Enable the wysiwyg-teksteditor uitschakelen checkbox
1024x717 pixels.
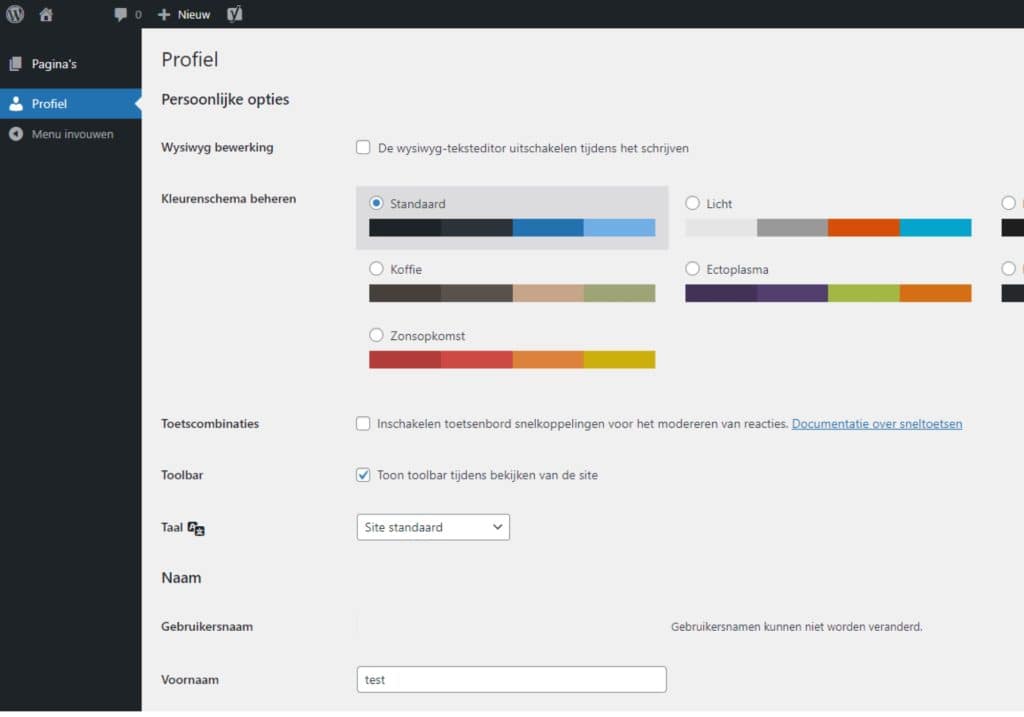pos(363,147)
